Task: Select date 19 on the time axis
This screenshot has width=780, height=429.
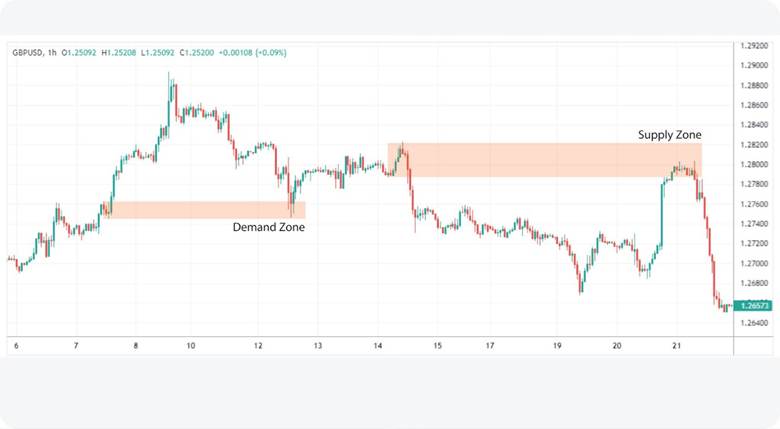Action: (x=558, y=345)
